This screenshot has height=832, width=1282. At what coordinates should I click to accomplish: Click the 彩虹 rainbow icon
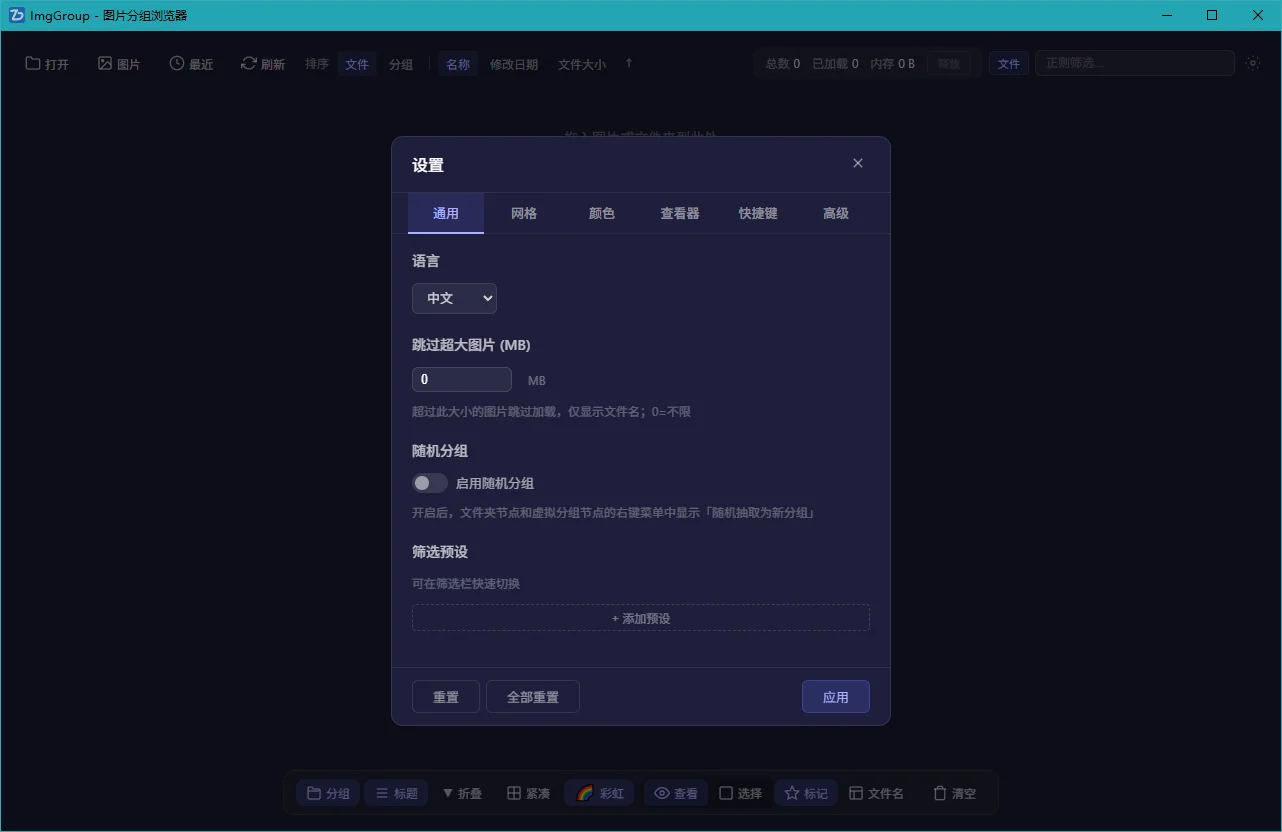[585, 793]
